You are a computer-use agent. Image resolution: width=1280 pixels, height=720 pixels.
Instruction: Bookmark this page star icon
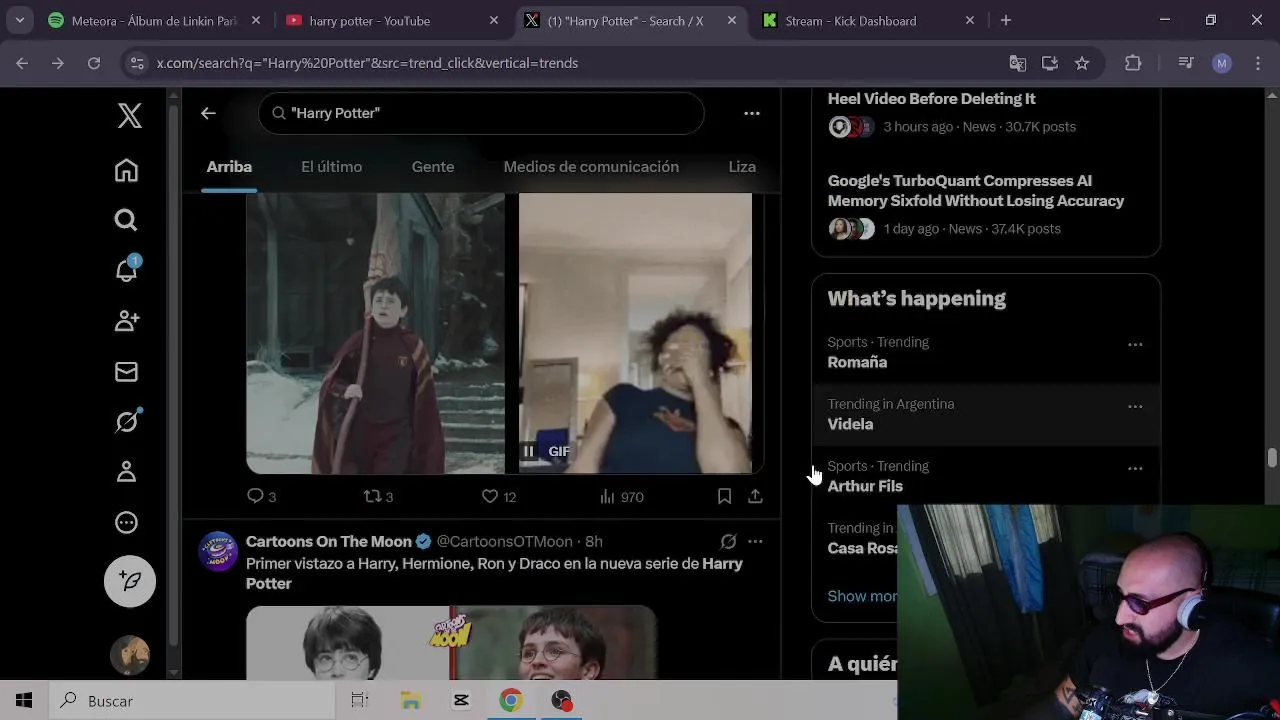(1082, 63)
